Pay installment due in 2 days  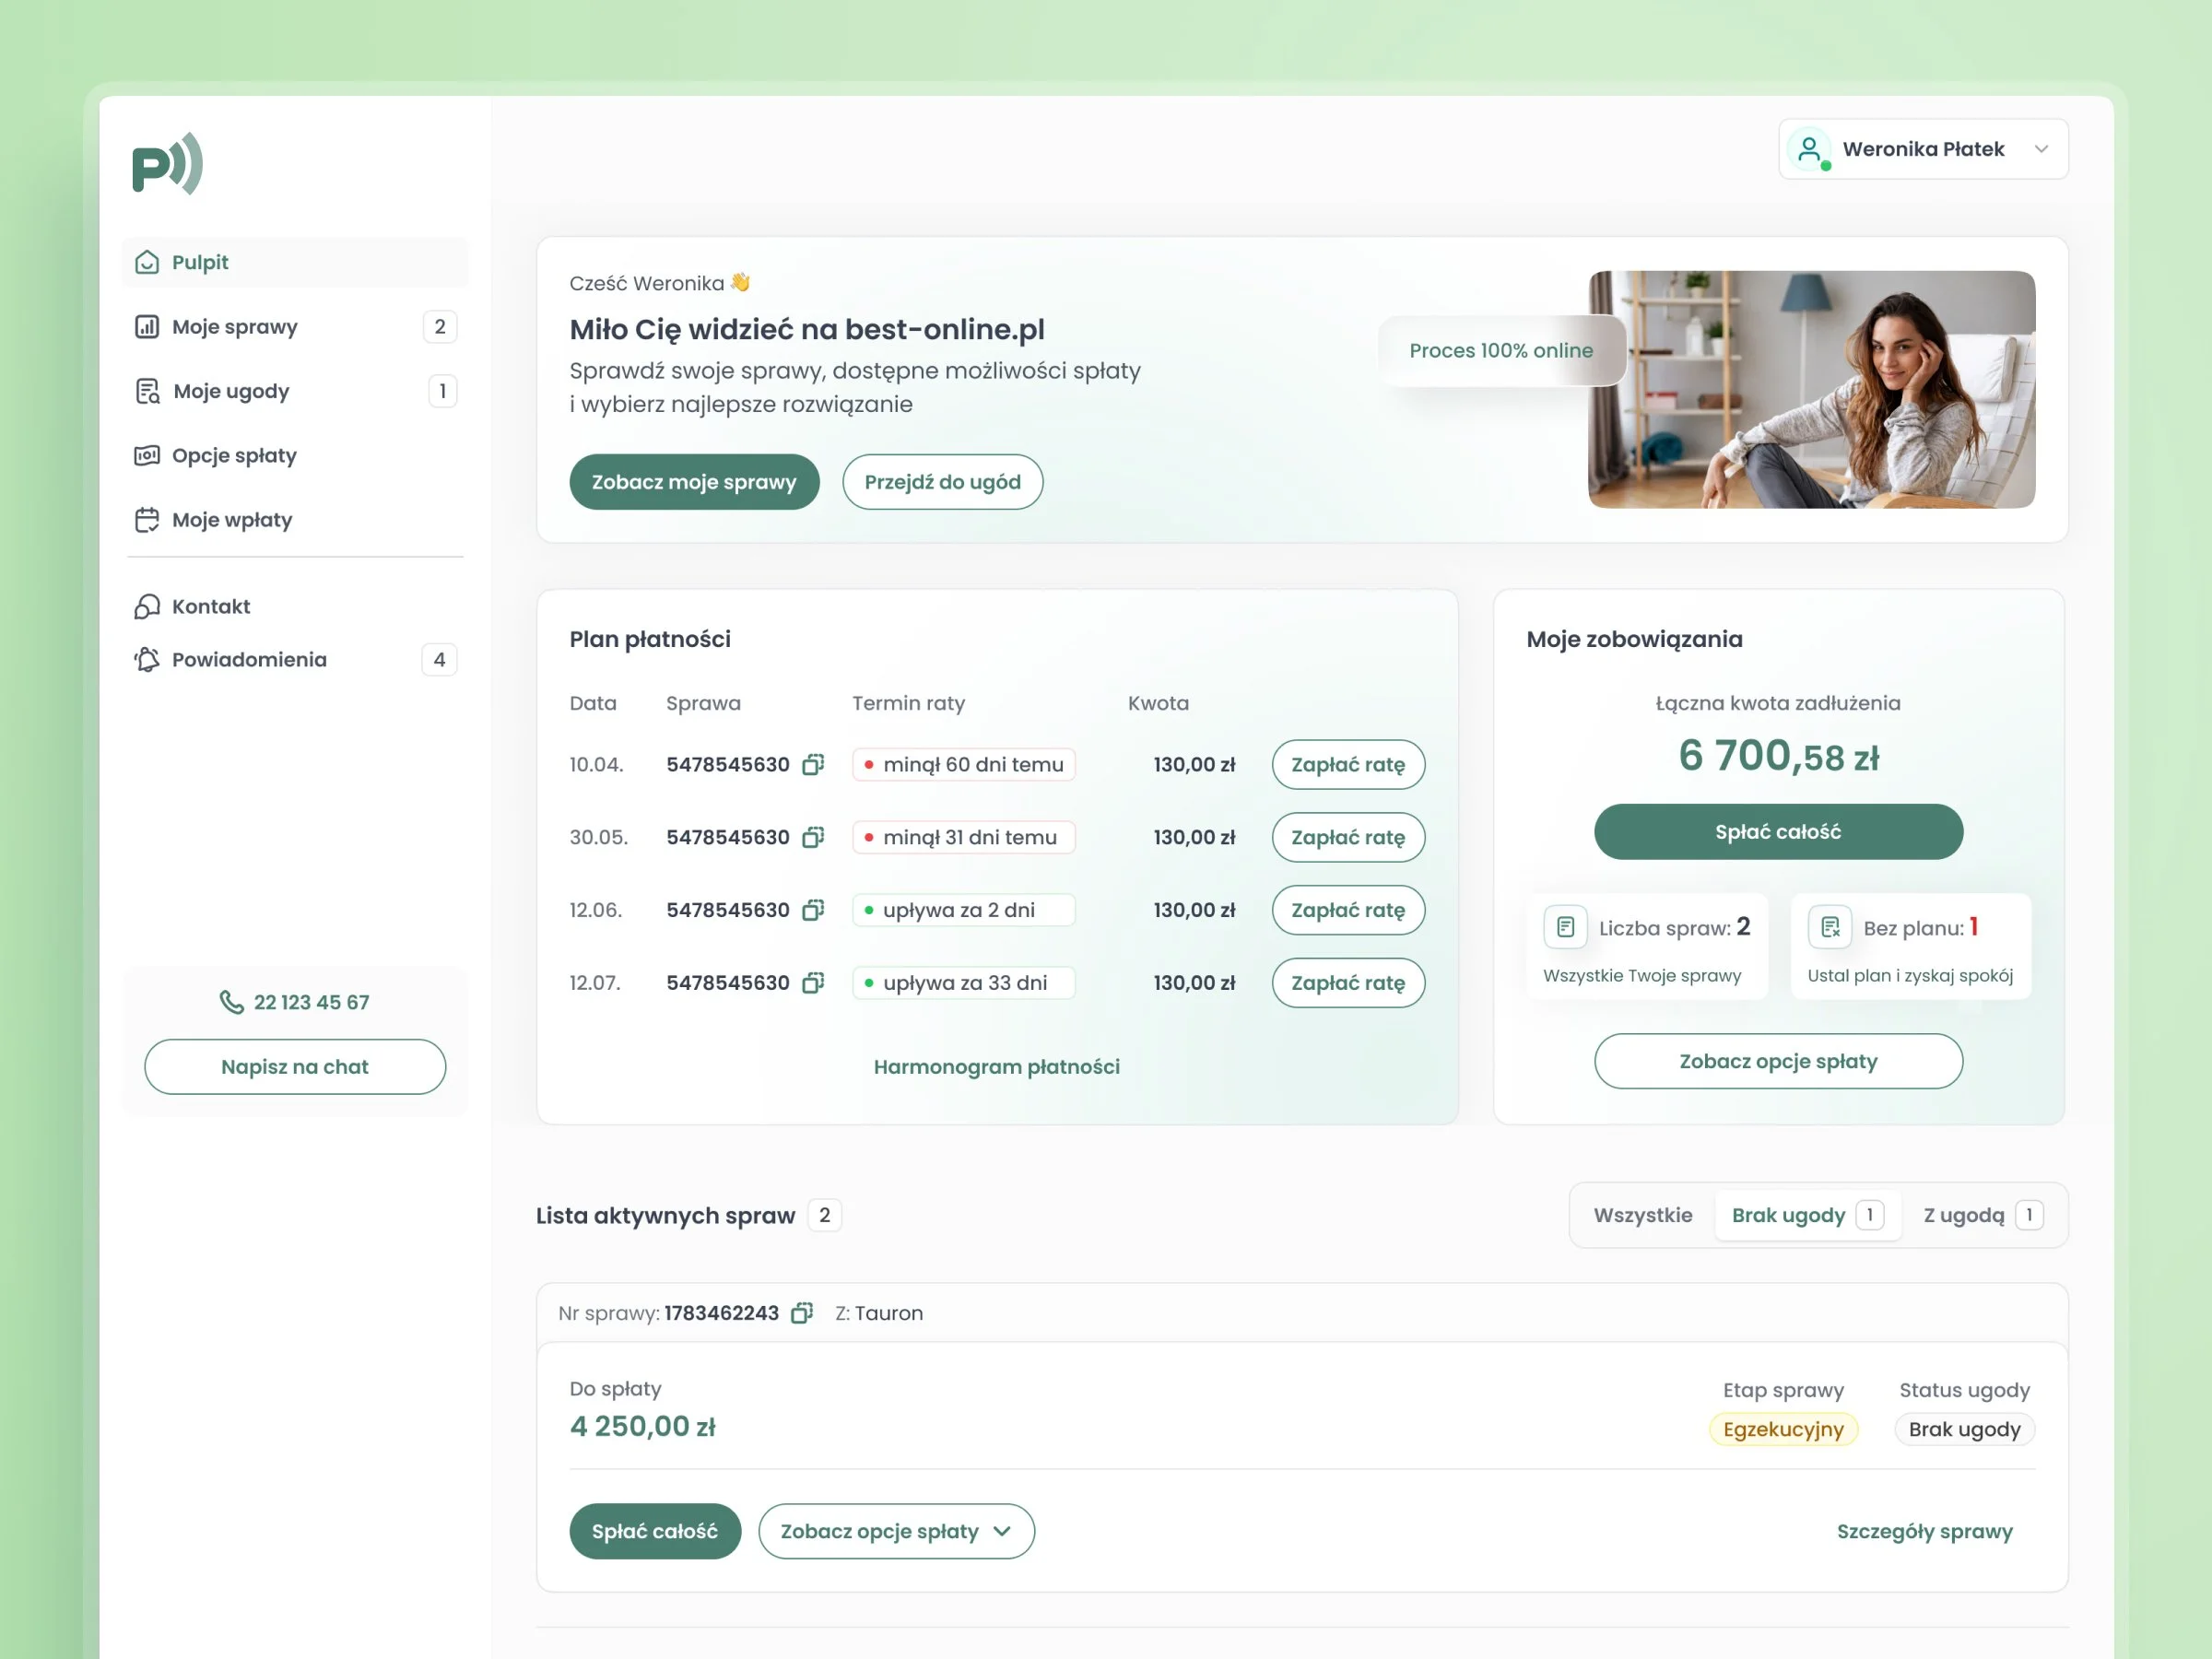(x=1348, y=910)
